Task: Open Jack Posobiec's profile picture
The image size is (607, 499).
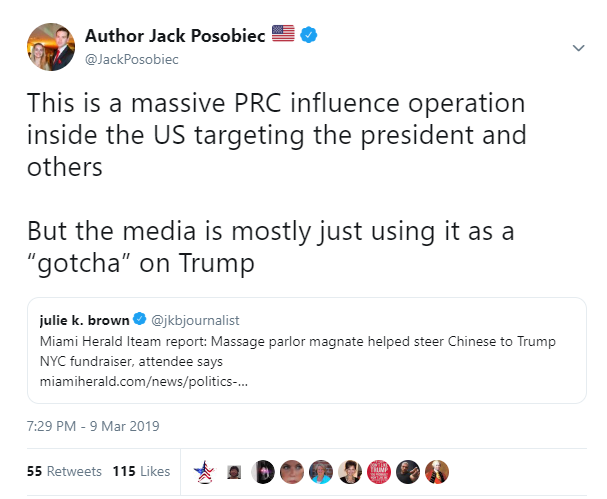Action: (51, 47)
